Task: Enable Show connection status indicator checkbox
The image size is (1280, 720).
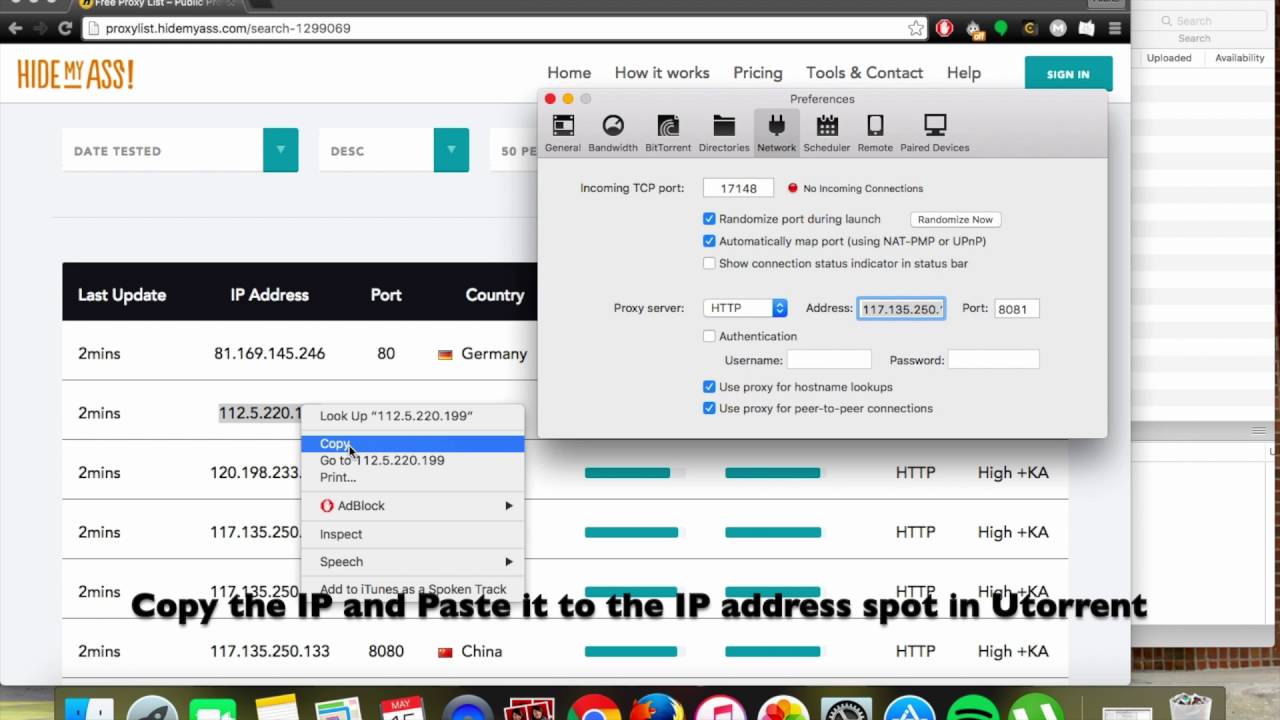Action: coord(709,263)
